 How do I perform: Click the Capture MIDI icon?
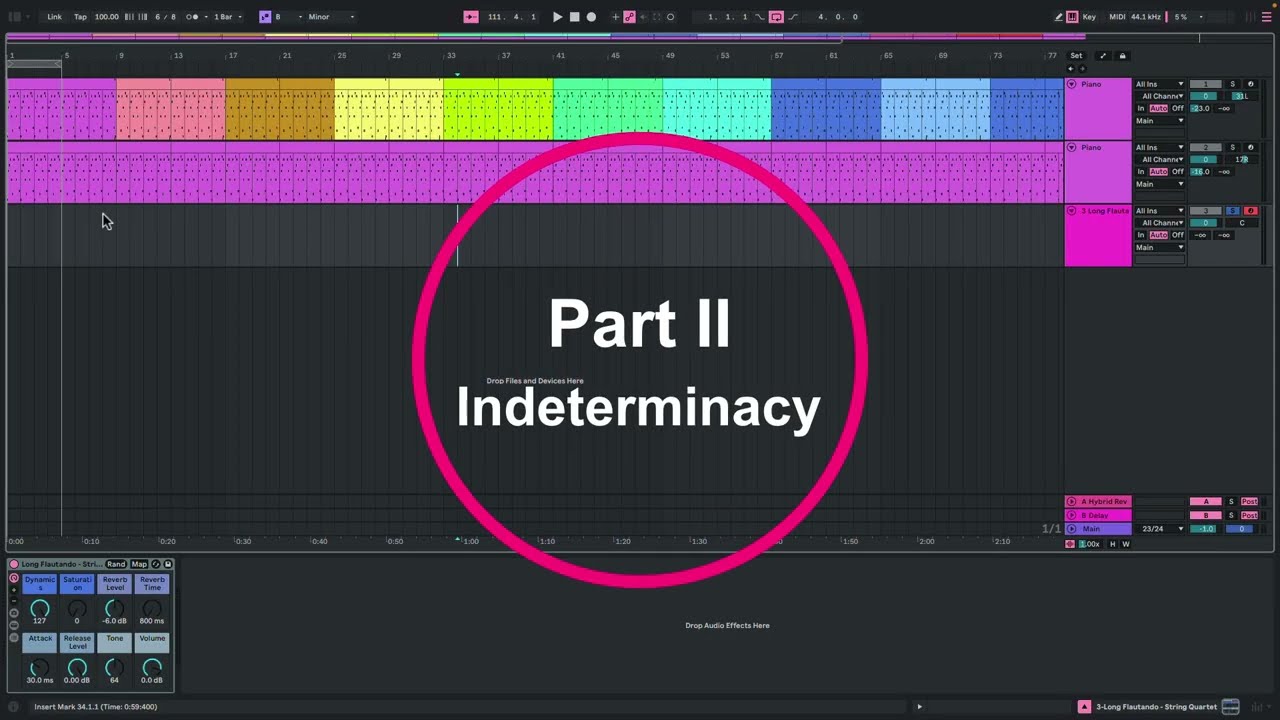(x=657, y=17)
